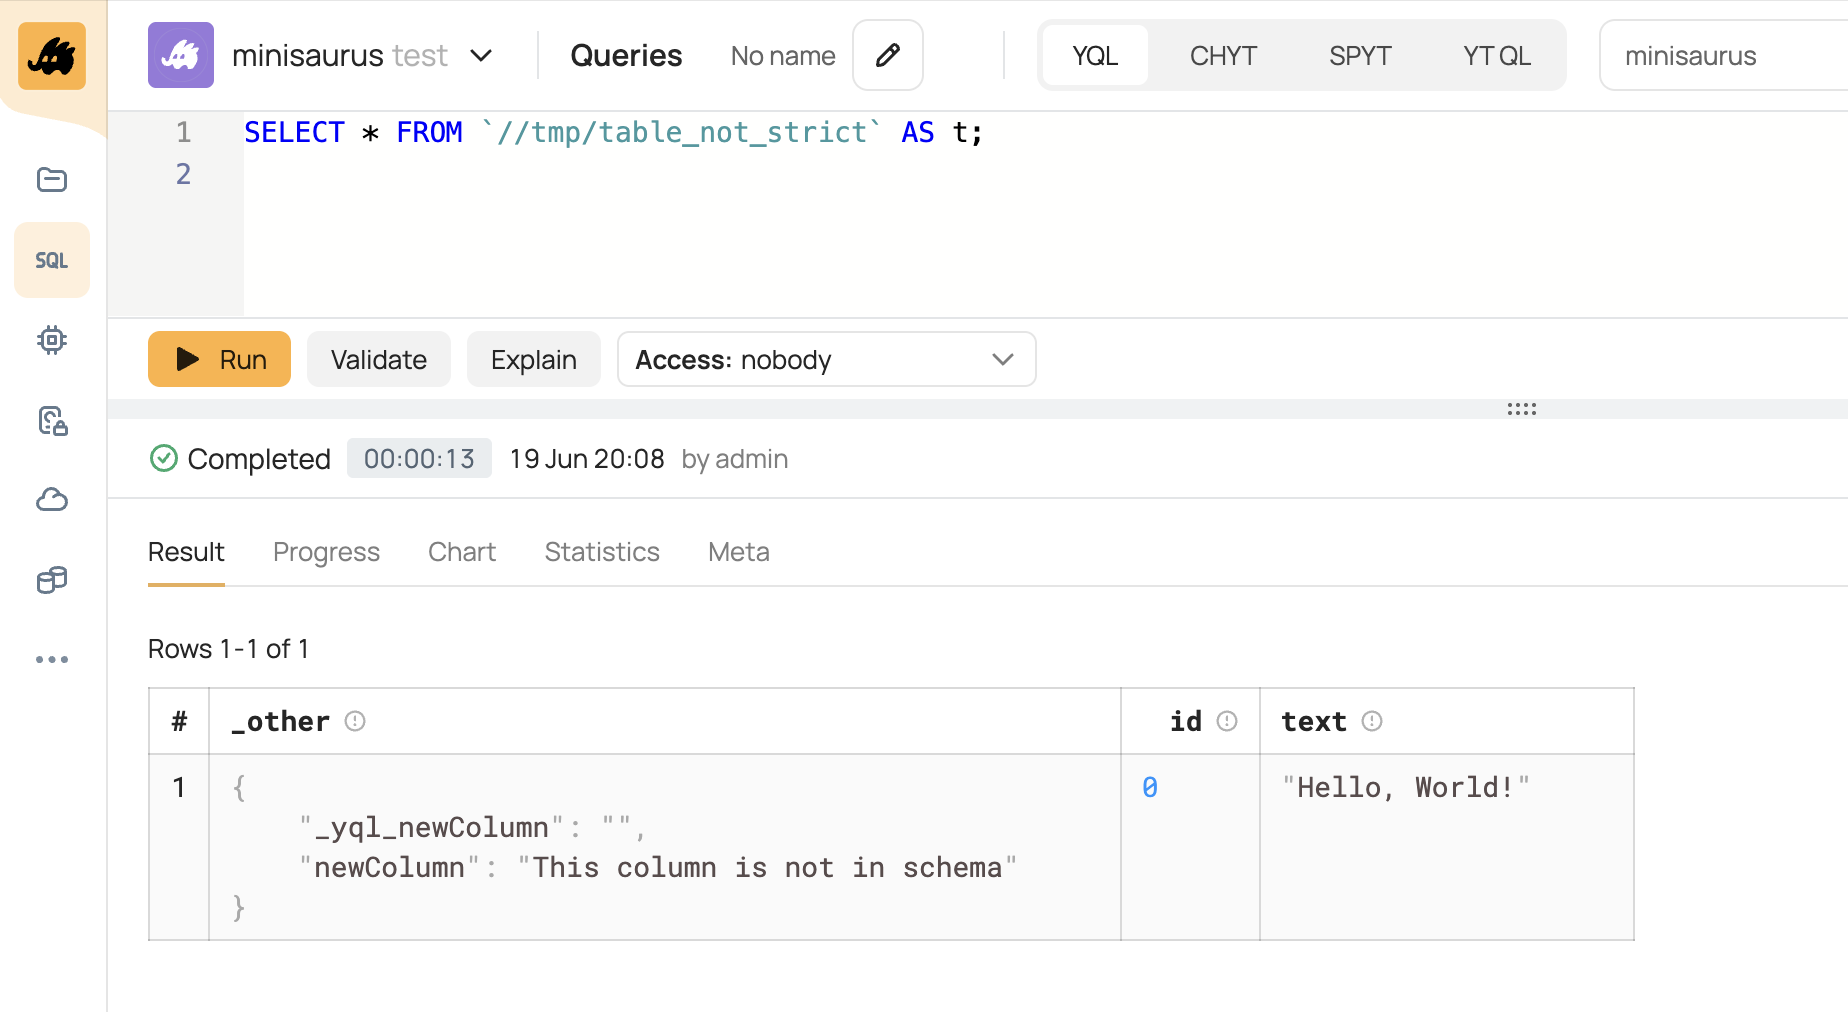The height and width of the screenshot is (1012, 1848).
Task: Click the cloud icon in sidebar
Action: coord(52,499)
